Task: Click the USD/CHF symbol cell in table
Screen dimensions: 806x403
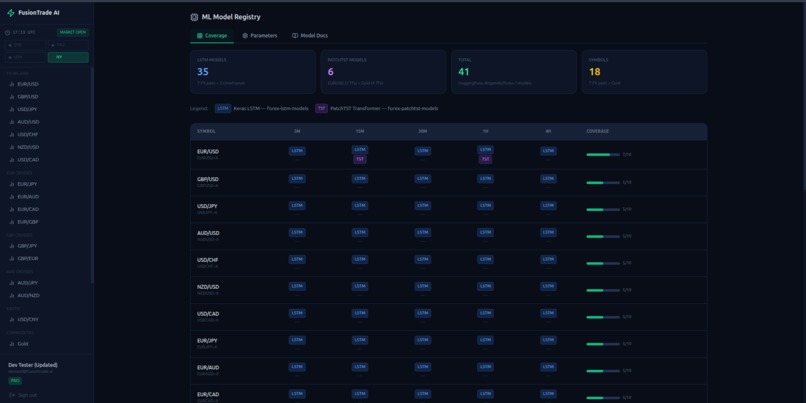Action: [x=208, y=262]
